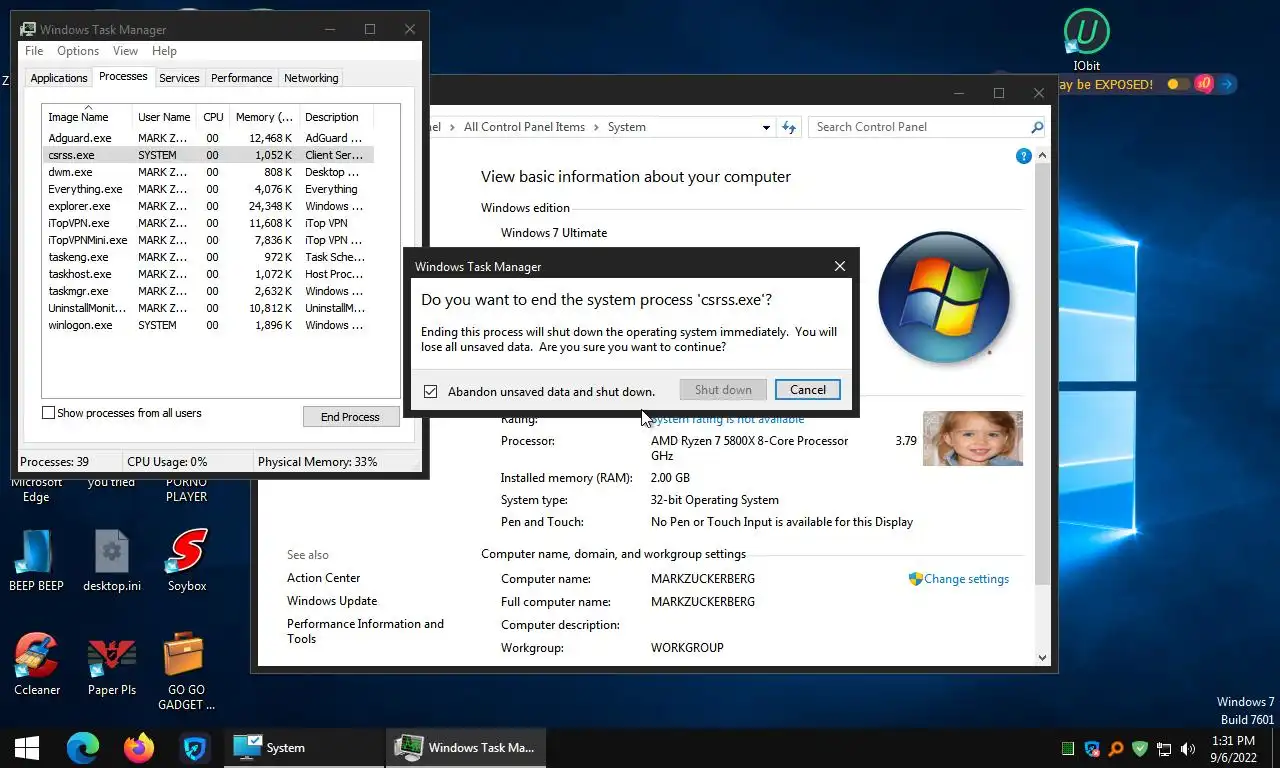Select the iTopVPNMini.exe process row
Screen dimensions: 1280x768
point(208,240)
